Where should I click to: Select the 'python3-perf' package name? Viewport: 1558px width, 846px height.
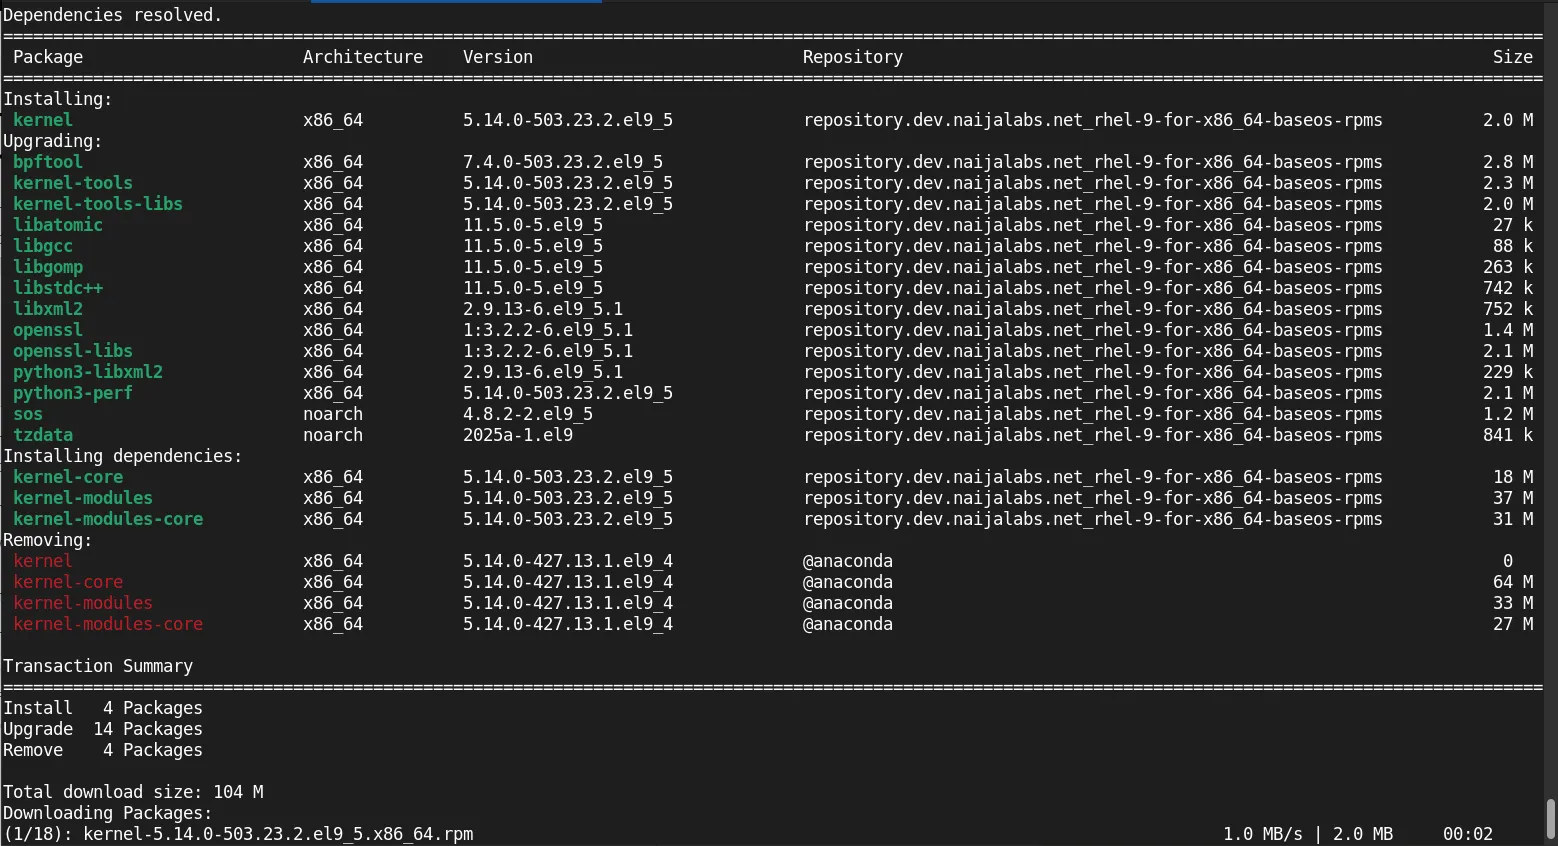click(x=73, y=393)
